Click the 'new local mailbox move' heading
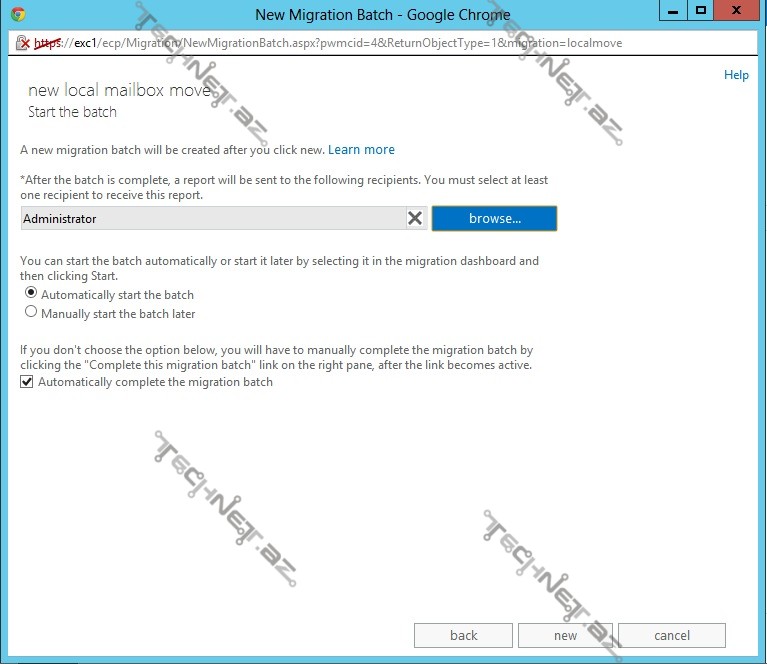Viewport: 767px width, 664px height. tap(118, 91)
